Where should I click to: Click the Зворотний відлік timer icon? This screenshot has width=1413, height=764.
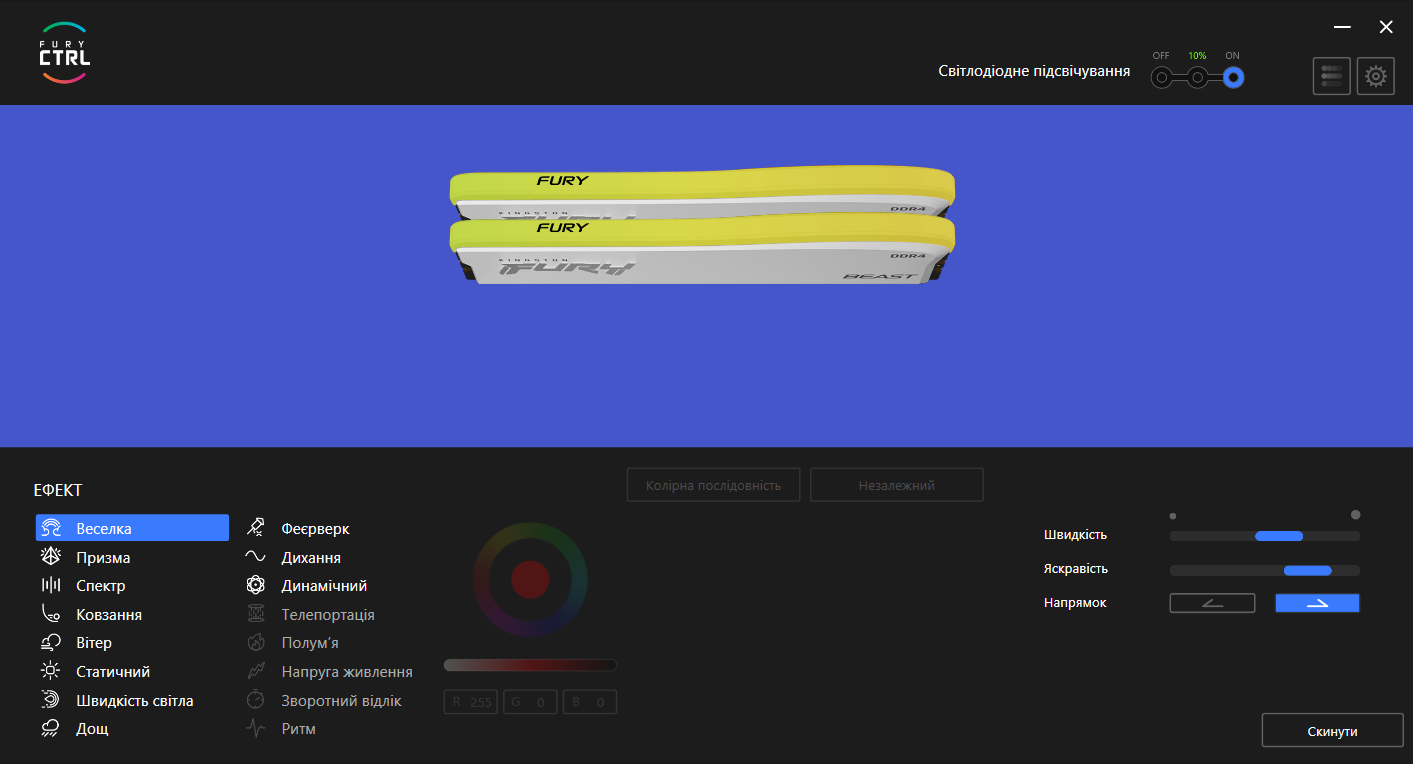256,700
